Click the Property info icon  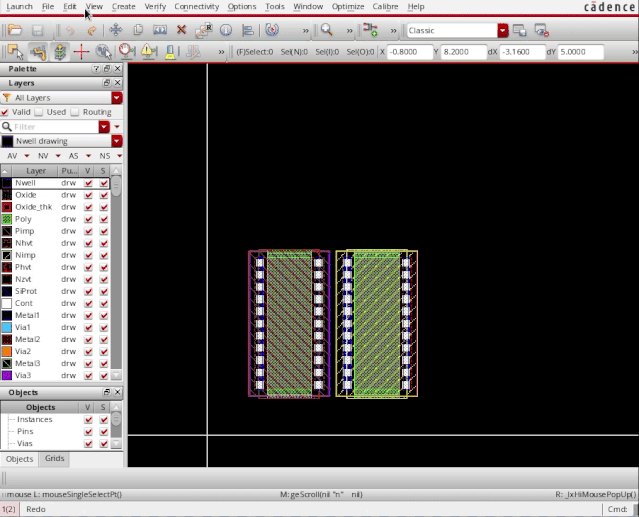(x=225, y=30)
